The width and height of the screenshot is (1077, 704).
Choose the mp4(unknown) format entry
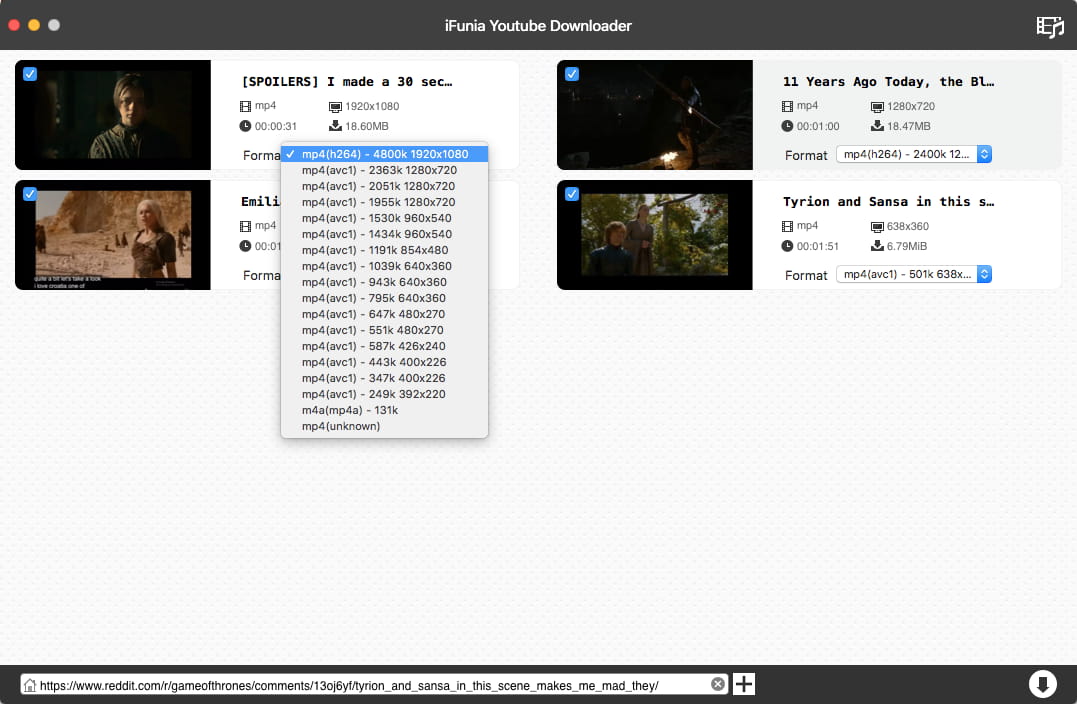[x=341, y=426]
